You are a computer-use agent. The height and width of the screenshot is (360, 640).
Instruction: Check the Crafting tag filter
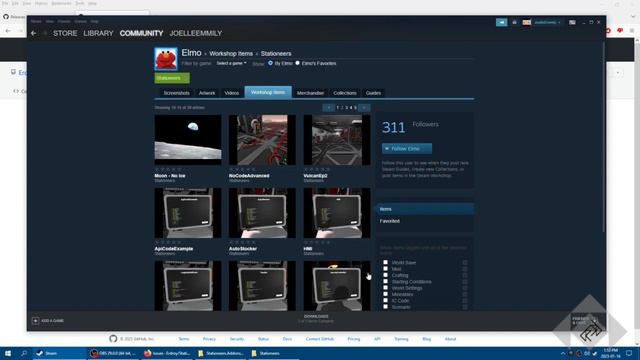[x=385, y=275]
